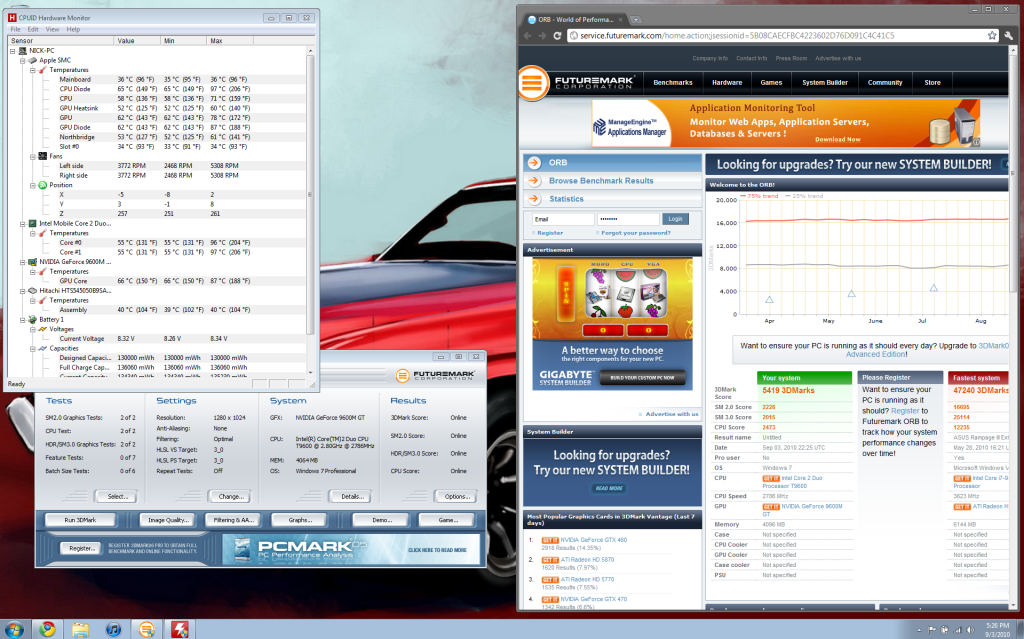Click the GET IT badge for Radeon HD 5870

click(550, 560)
